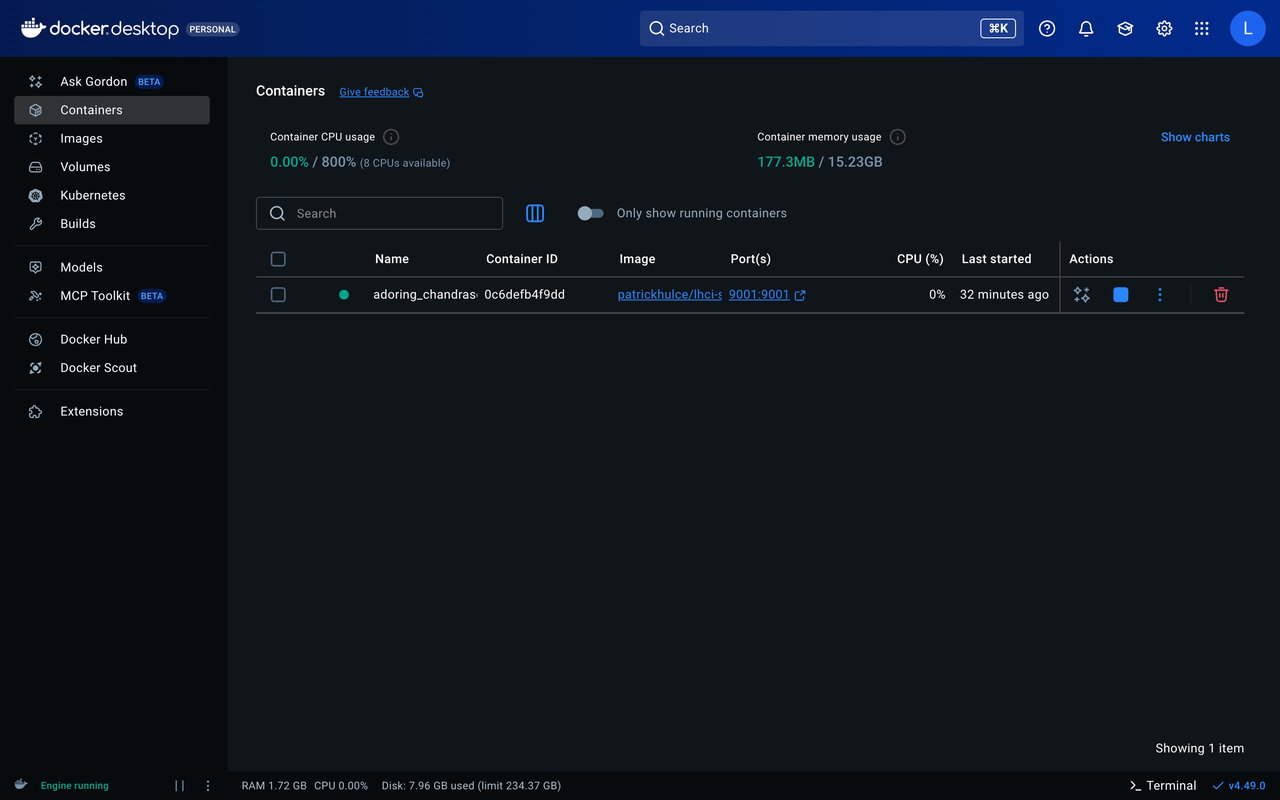Viewport: 1280px width, 800px height.
Task: Open the Help center question mark icon
Action: [1047, 29]
